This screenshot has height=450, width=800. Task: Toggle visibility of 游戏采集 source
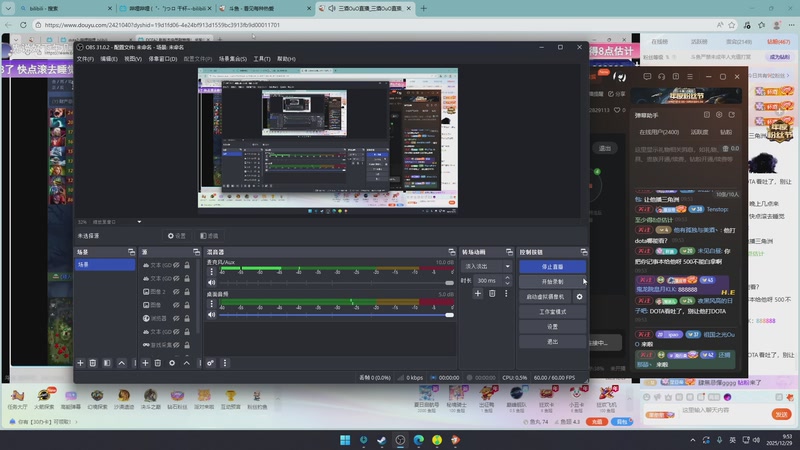point(176,345)
